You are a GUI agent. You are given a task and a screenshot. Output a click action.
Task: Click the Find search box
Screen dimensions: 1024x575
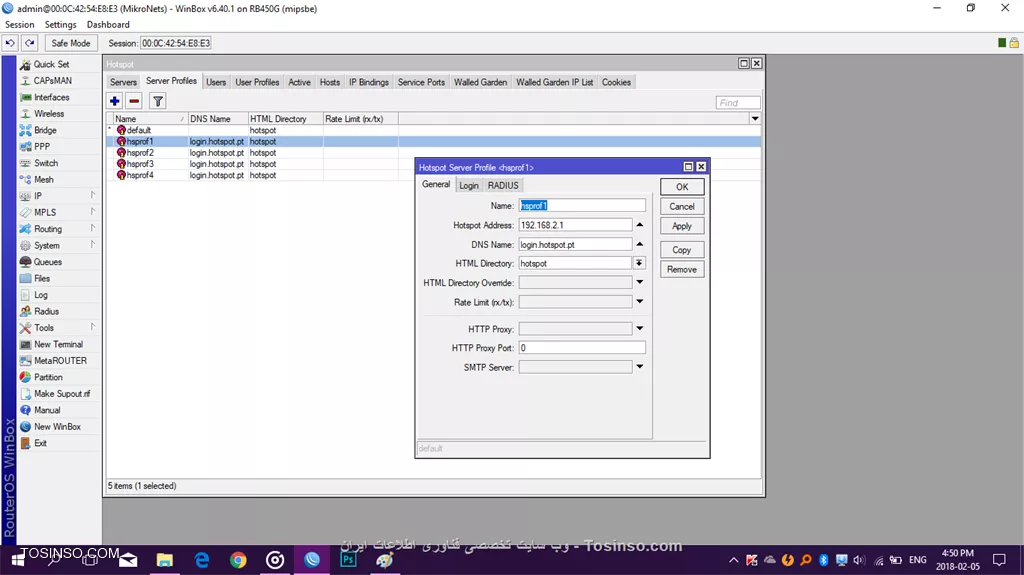pyautogui.click(x=738, y=103)
